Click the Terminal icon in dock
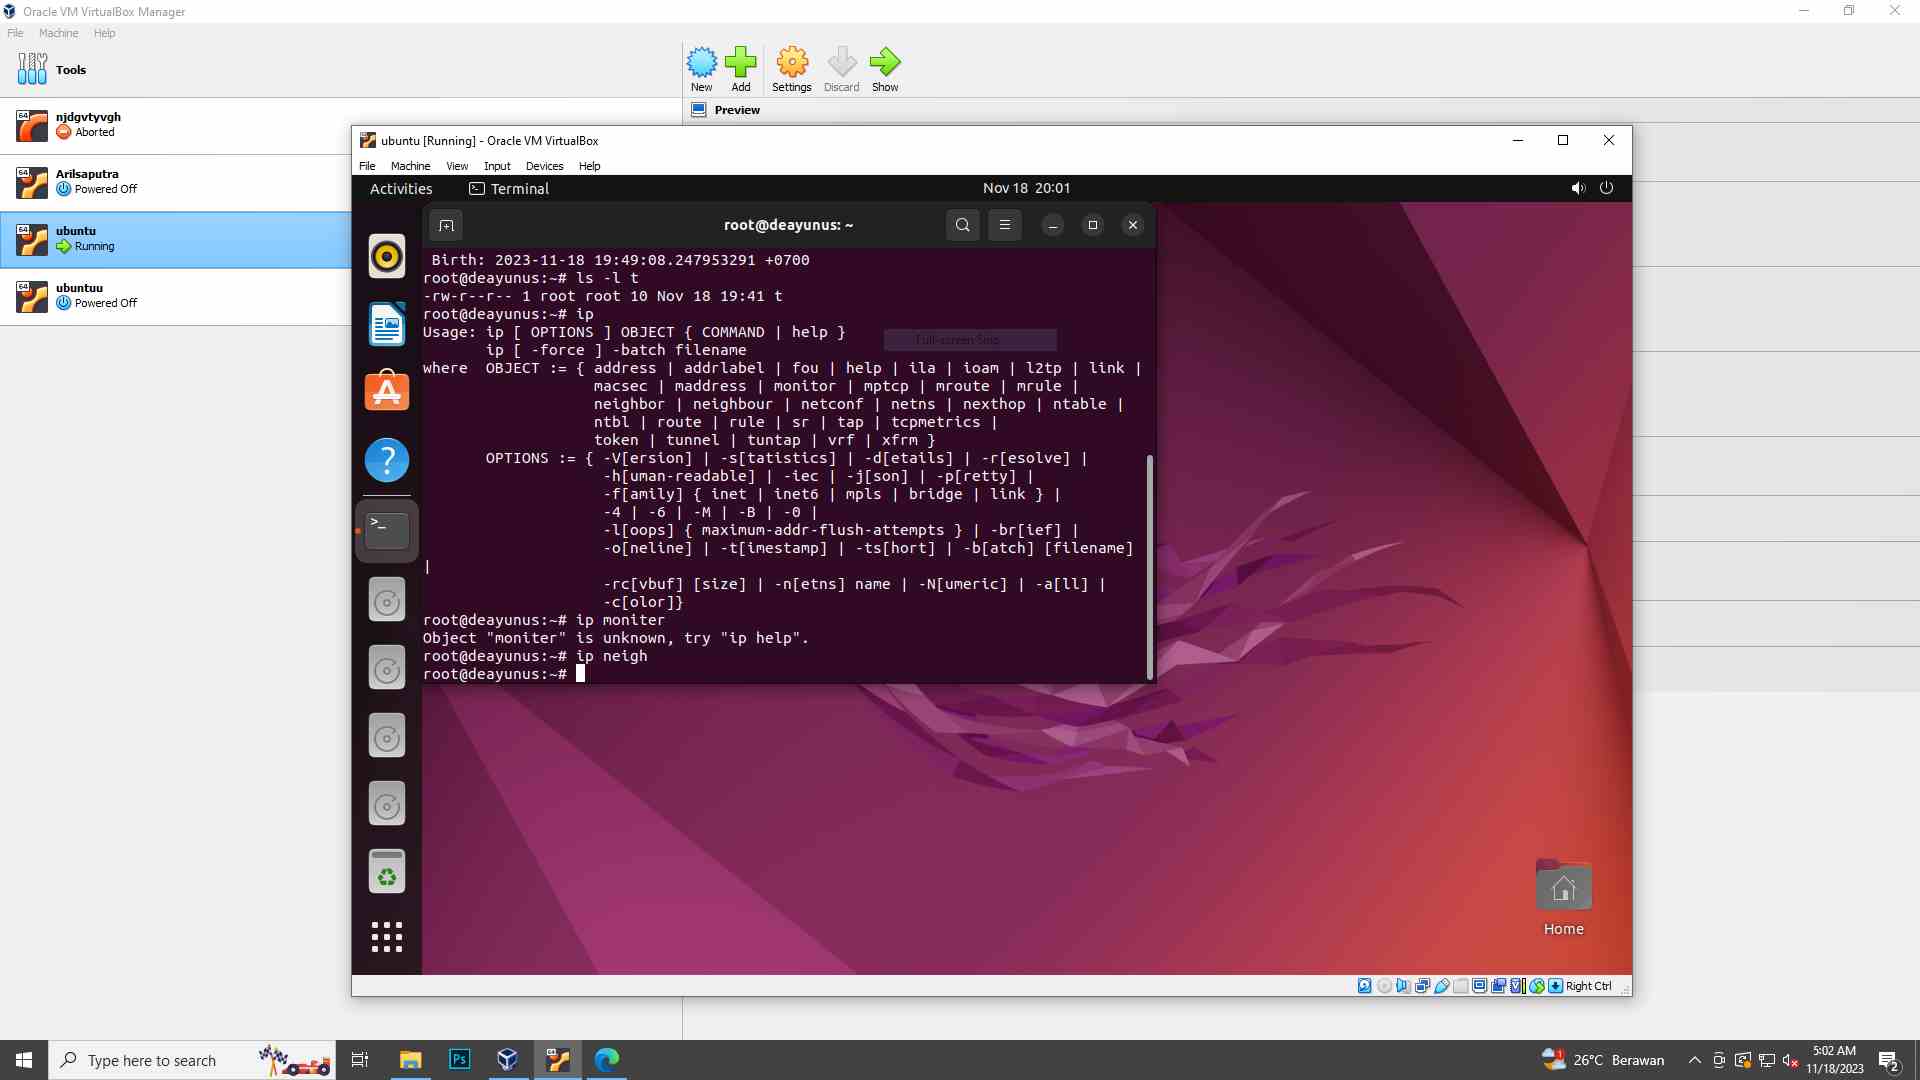This screenshot has width=1920, height=1080. tap(387, 530)
